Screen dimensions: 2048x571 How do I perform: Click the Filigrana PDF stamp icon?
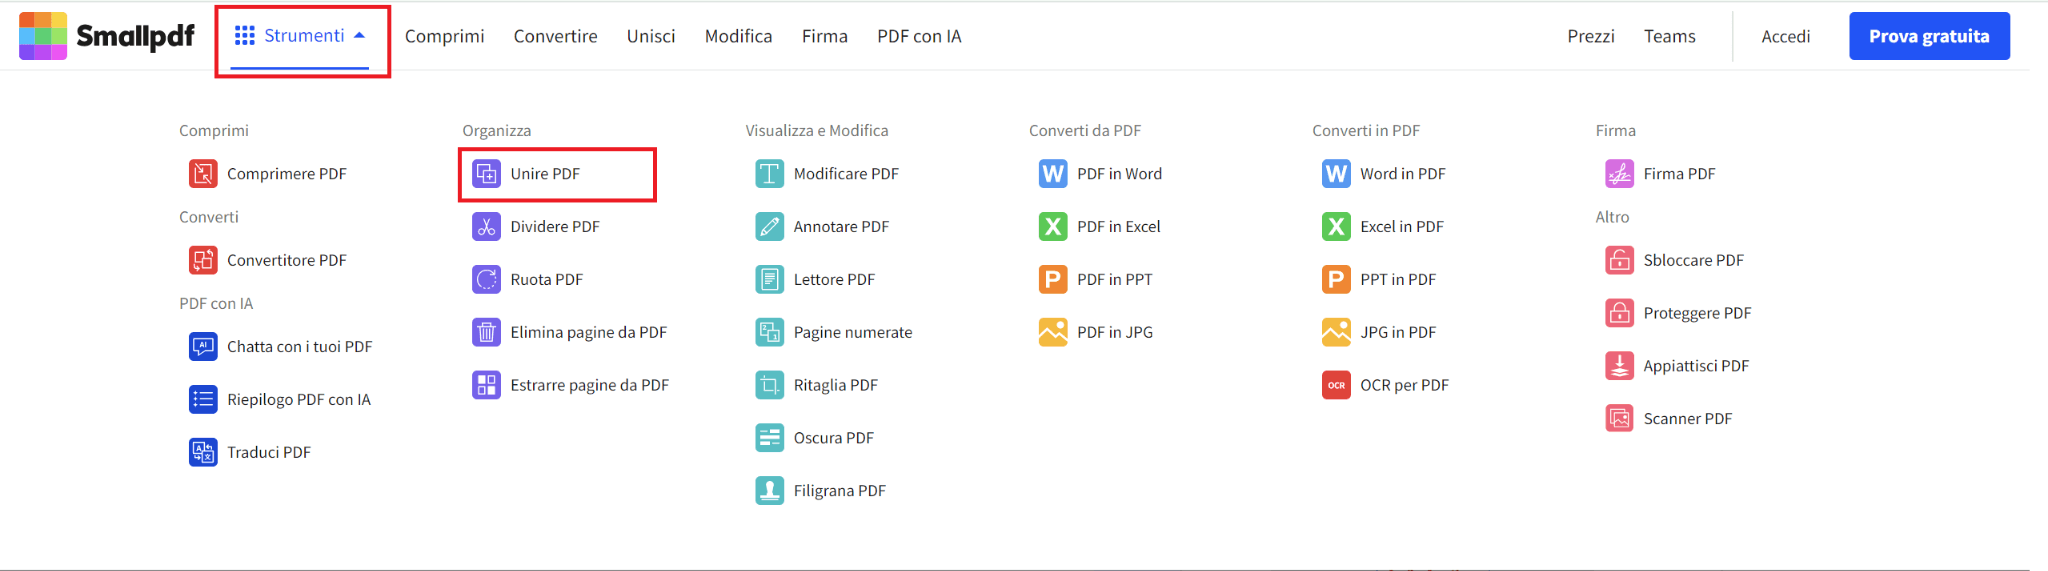(770, 491)
